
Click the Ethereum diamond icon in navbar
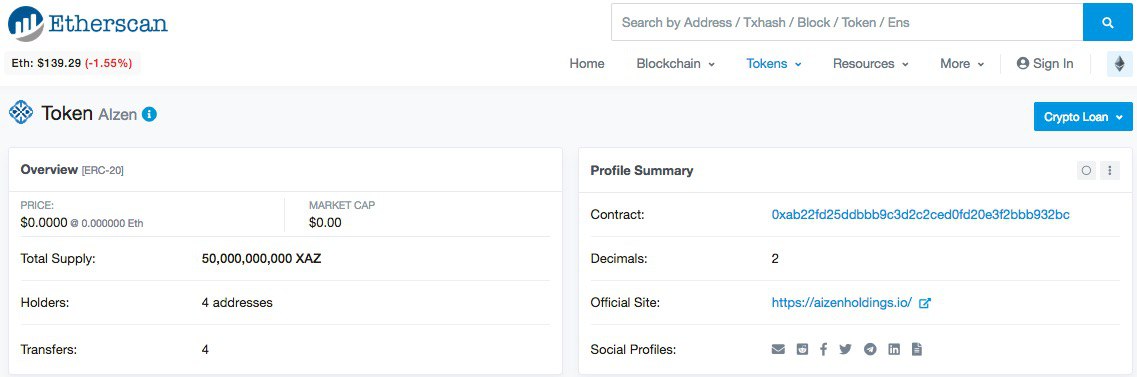pyautogui.click(x=1120, y=64)
